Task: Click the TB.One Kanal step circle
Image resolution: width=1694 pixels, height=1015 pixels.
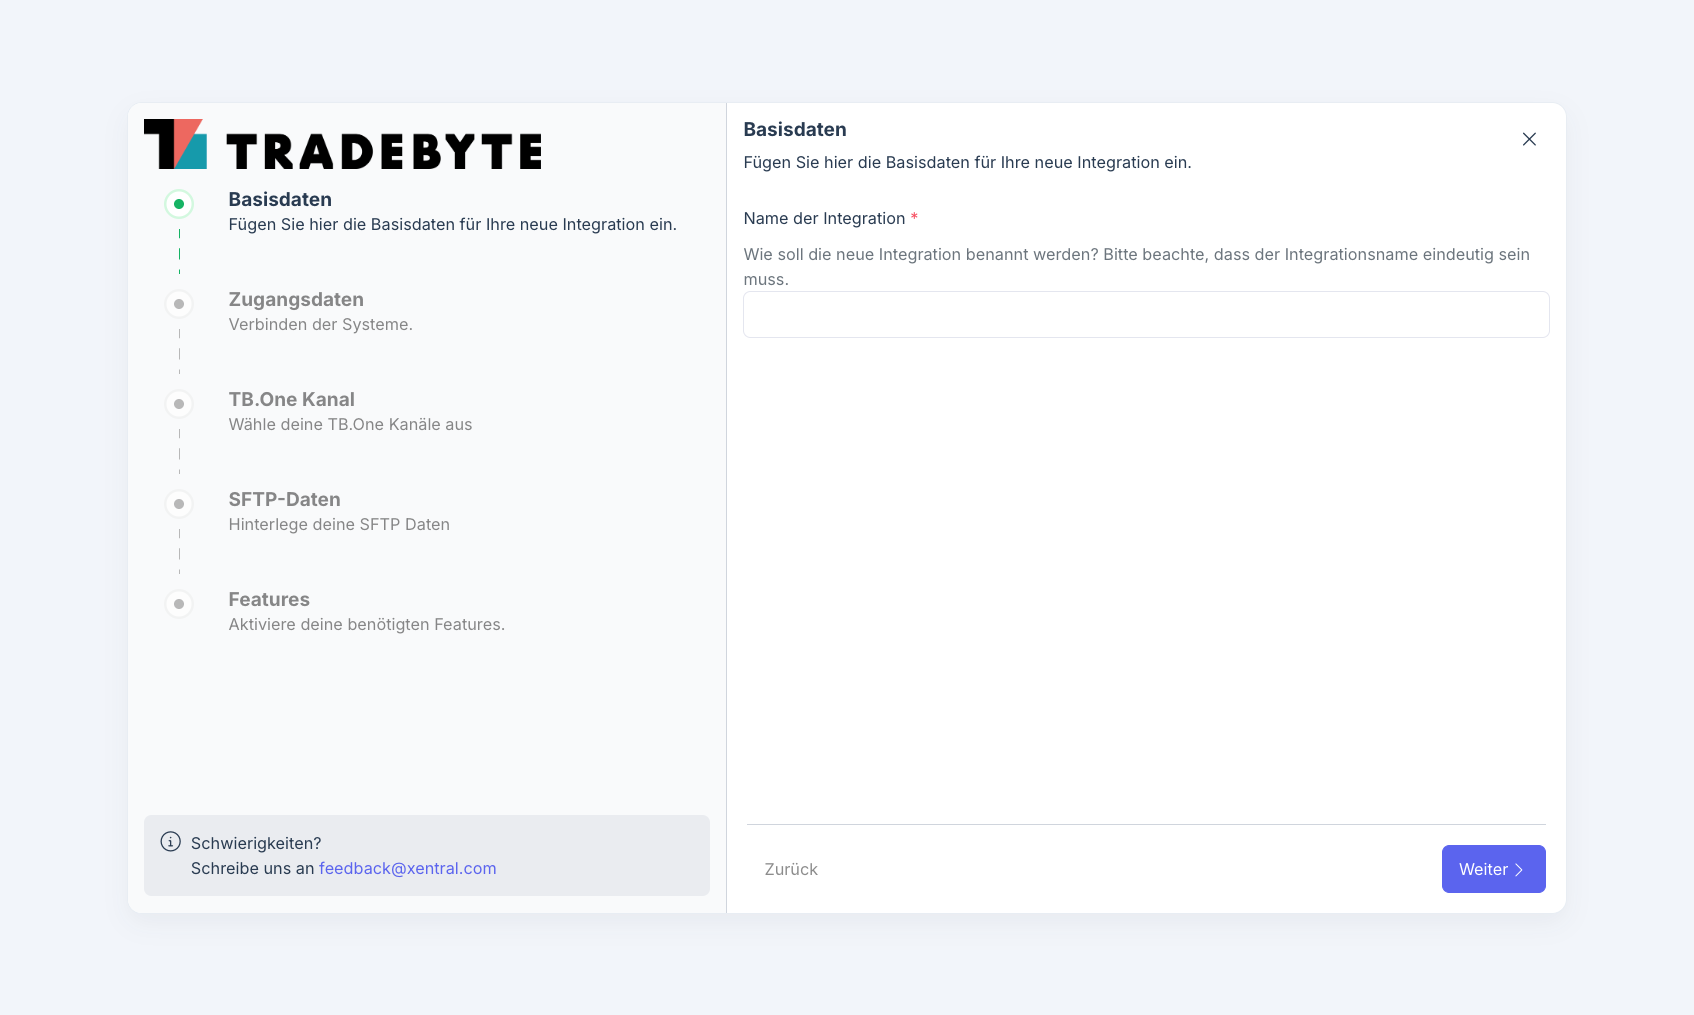Action: tap(179, 404)
